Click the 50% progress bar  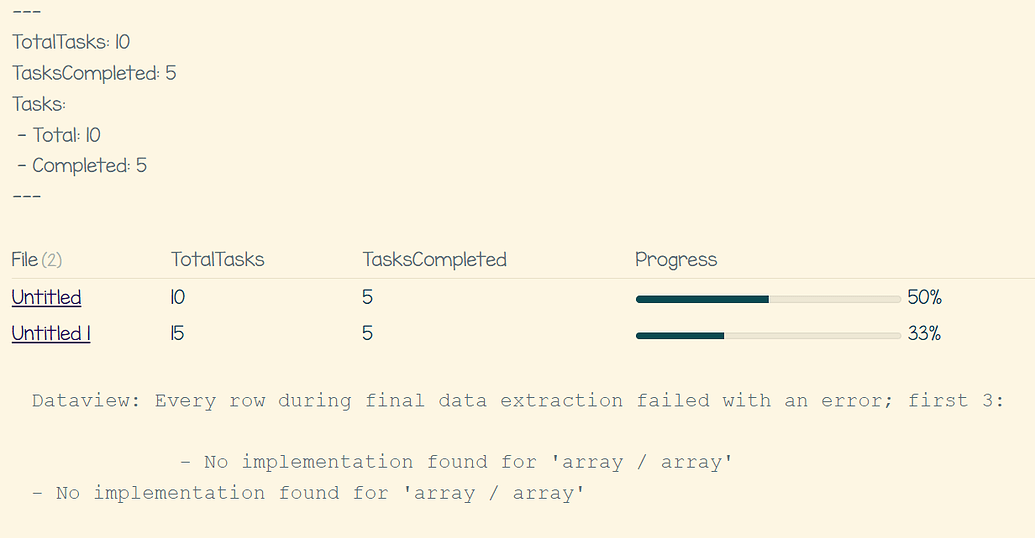768,299
